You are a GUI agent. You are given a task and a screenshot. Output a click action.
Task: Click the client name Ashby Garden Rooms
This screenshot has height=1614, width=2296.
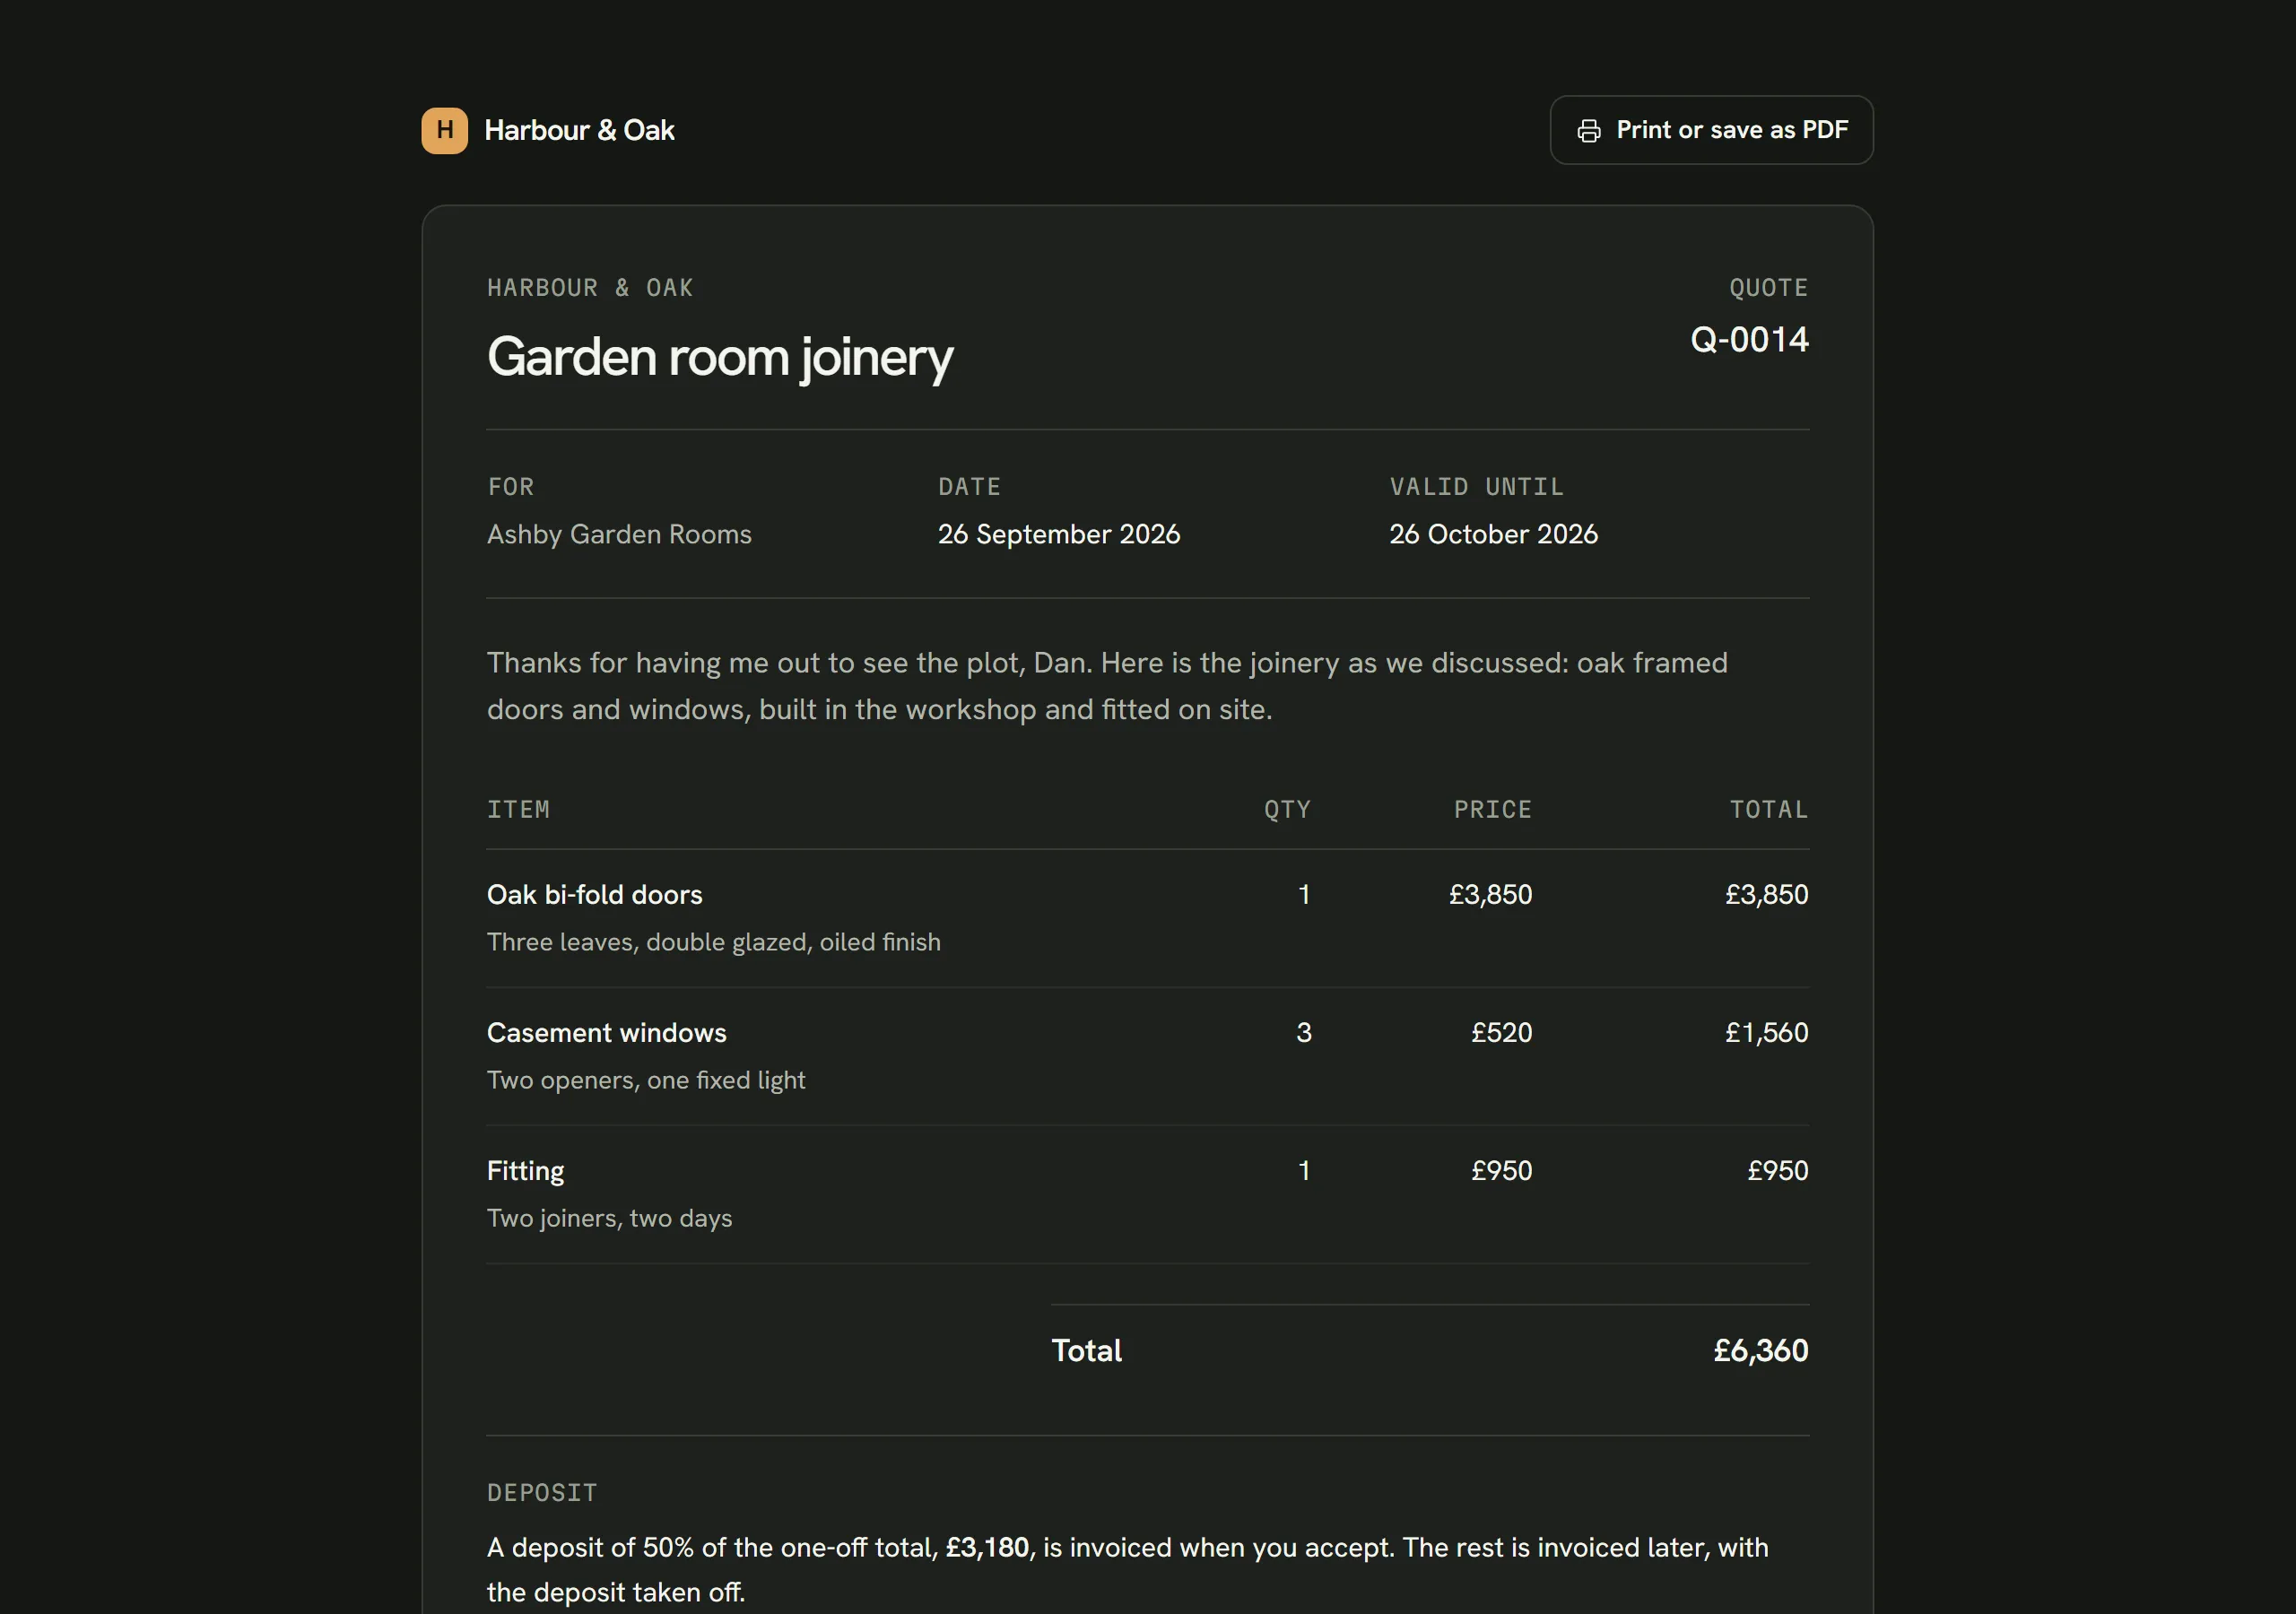coord(619,534)
